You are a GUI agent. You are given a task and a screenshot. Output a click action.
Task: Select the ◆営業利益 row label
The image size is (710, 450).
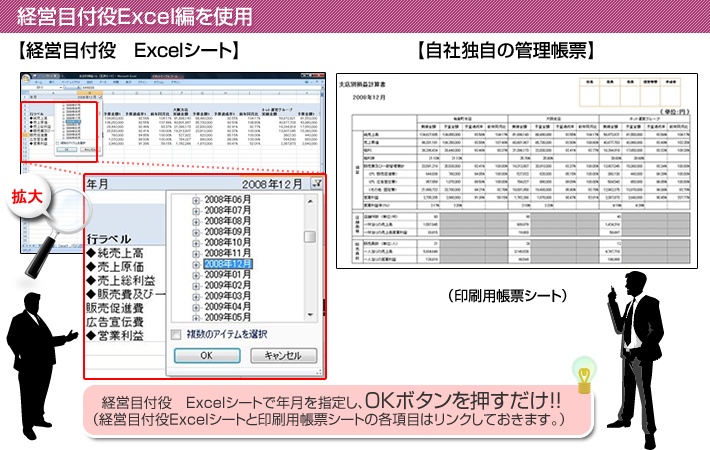point(115,336)
